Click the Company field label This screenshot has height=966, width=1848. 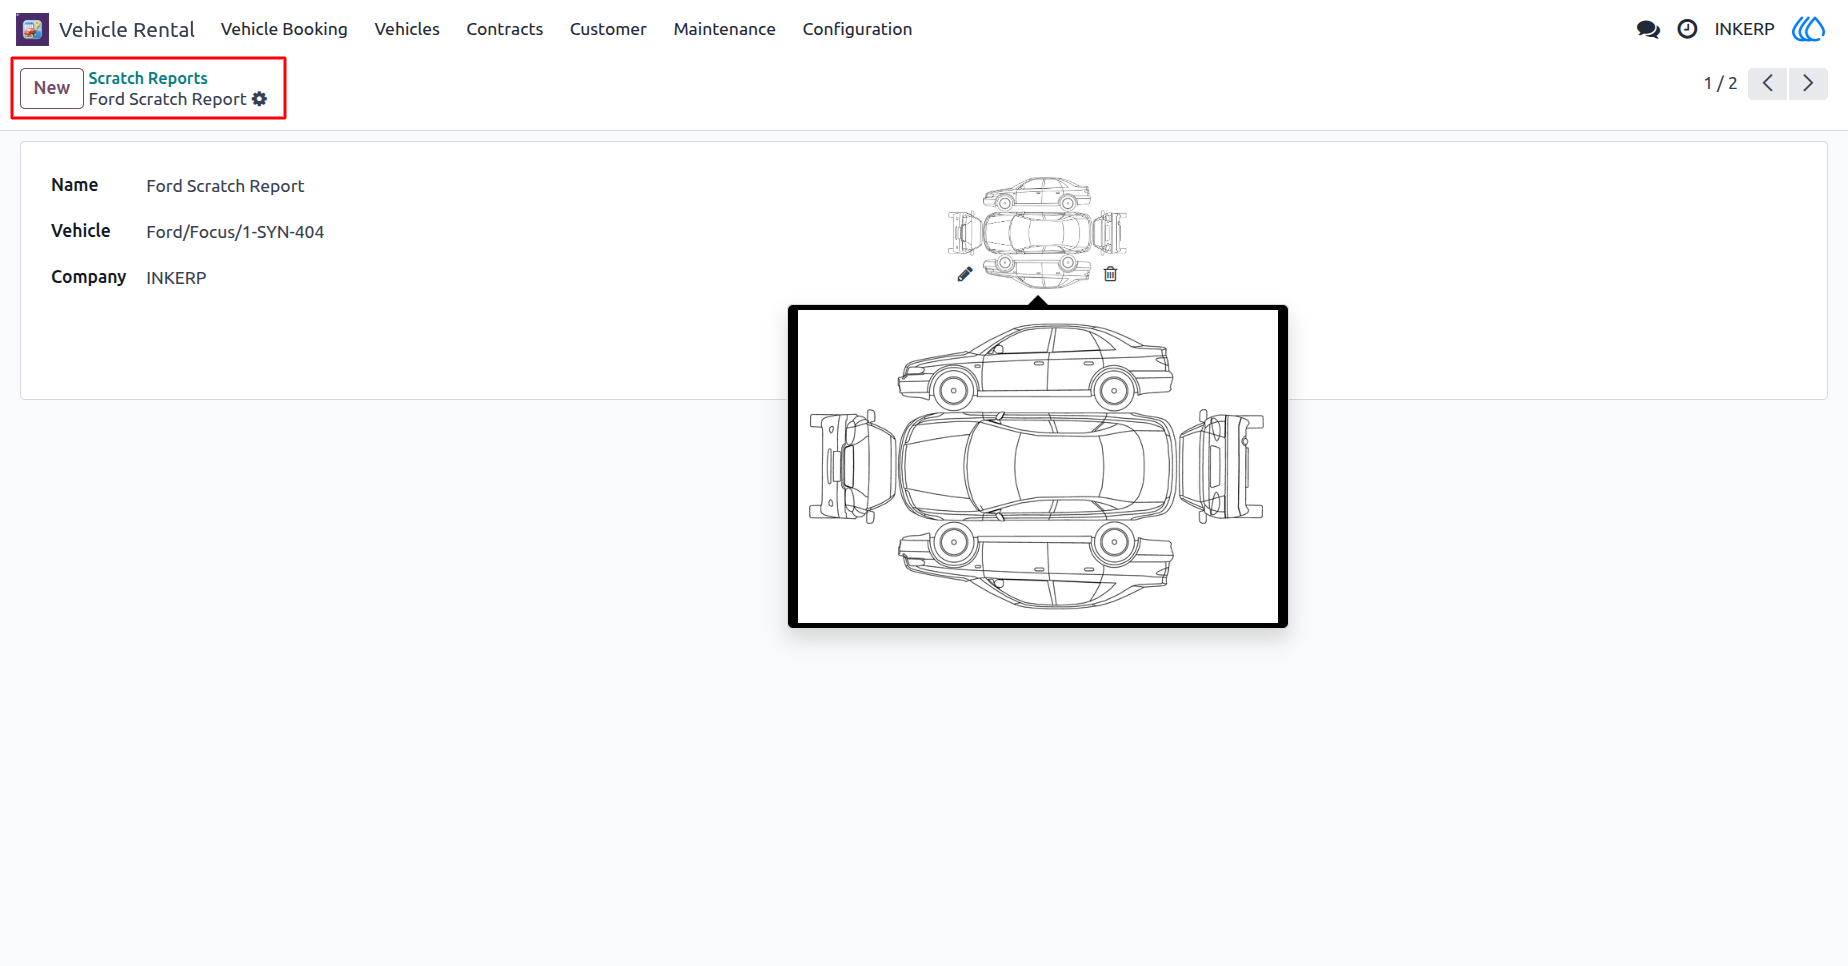click(89, 277)
